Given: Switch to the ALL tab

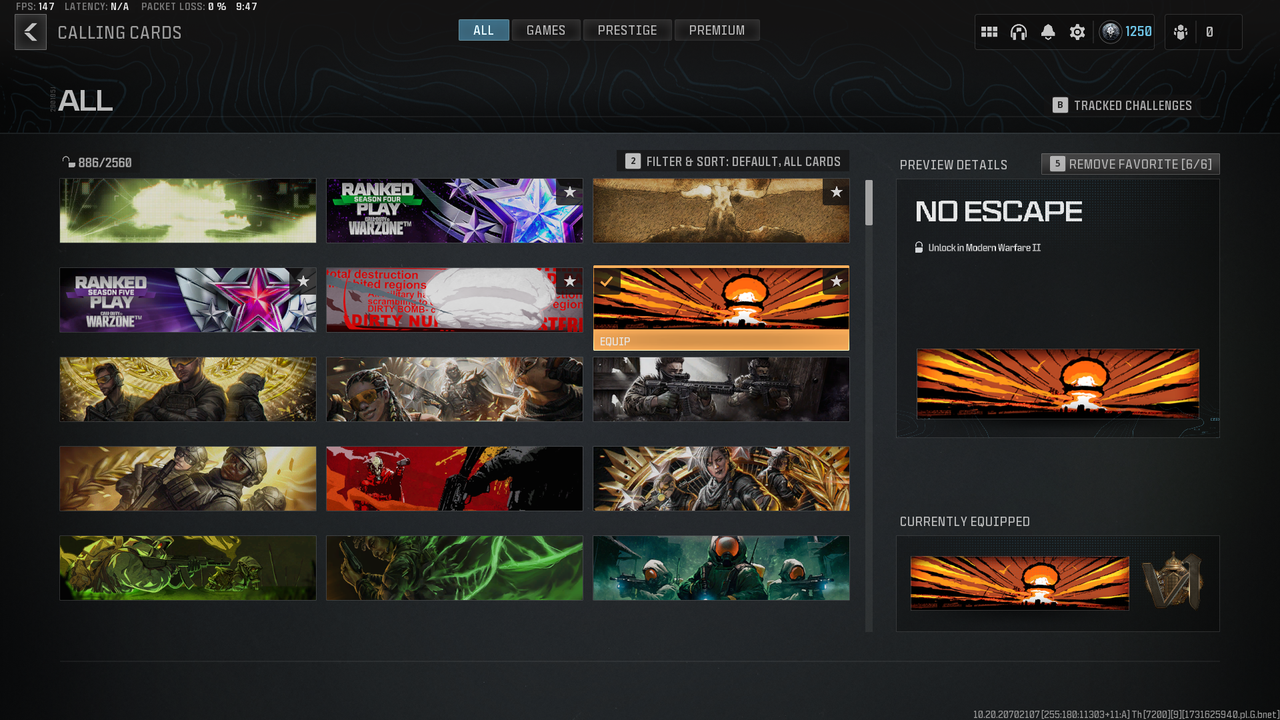Looking at the screenshot, I should tap(484, 30).
